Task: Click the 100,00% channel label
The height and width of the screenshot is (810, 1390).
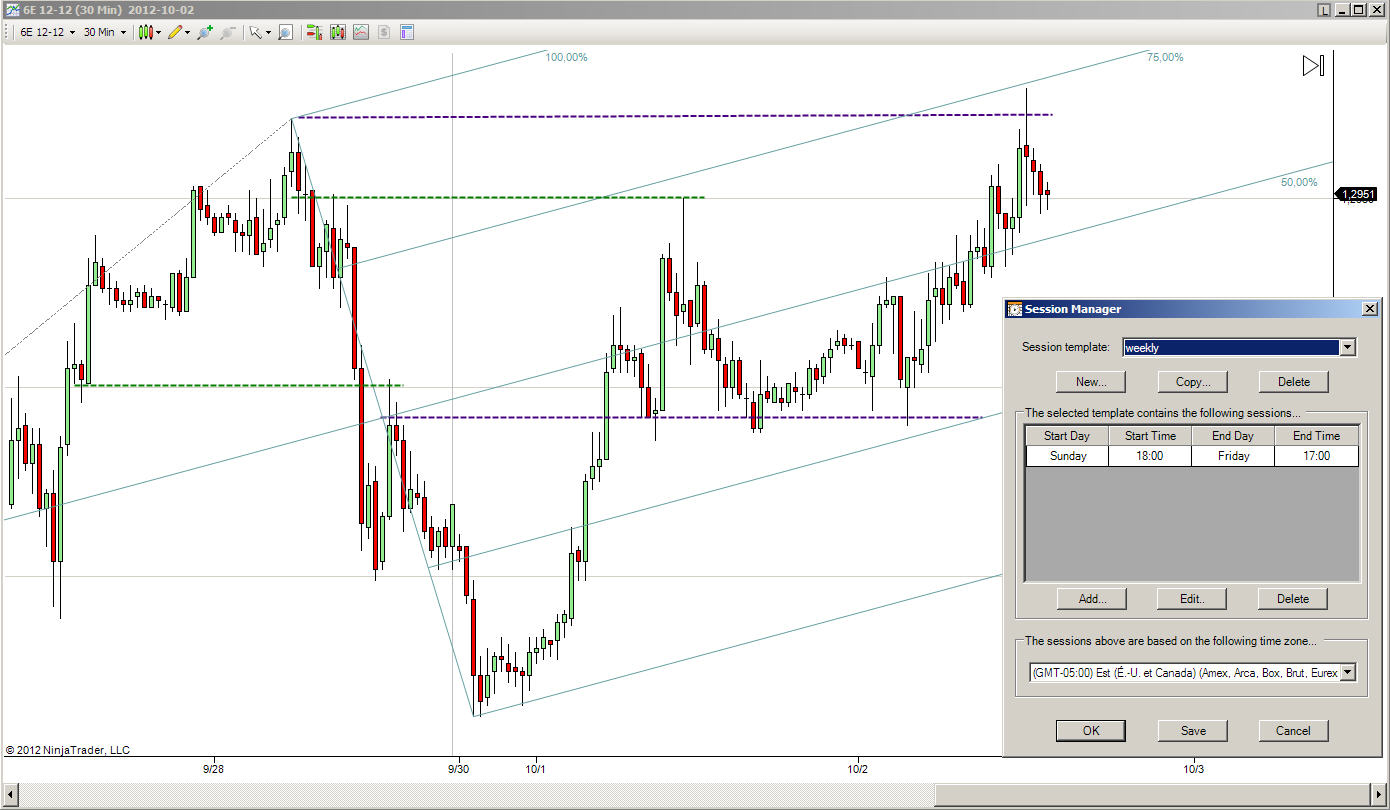Action: click(x=566, y=58)
